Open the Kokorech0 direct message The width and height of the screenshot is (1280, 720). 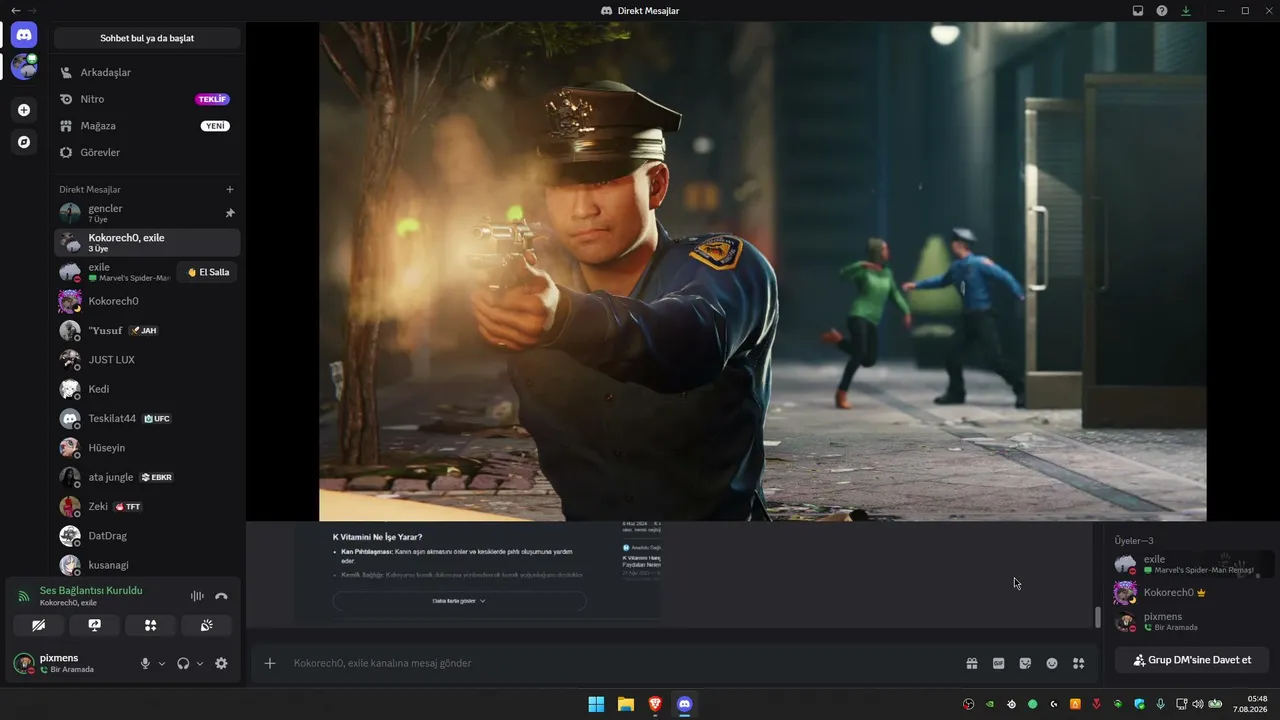tap(147, 301)
